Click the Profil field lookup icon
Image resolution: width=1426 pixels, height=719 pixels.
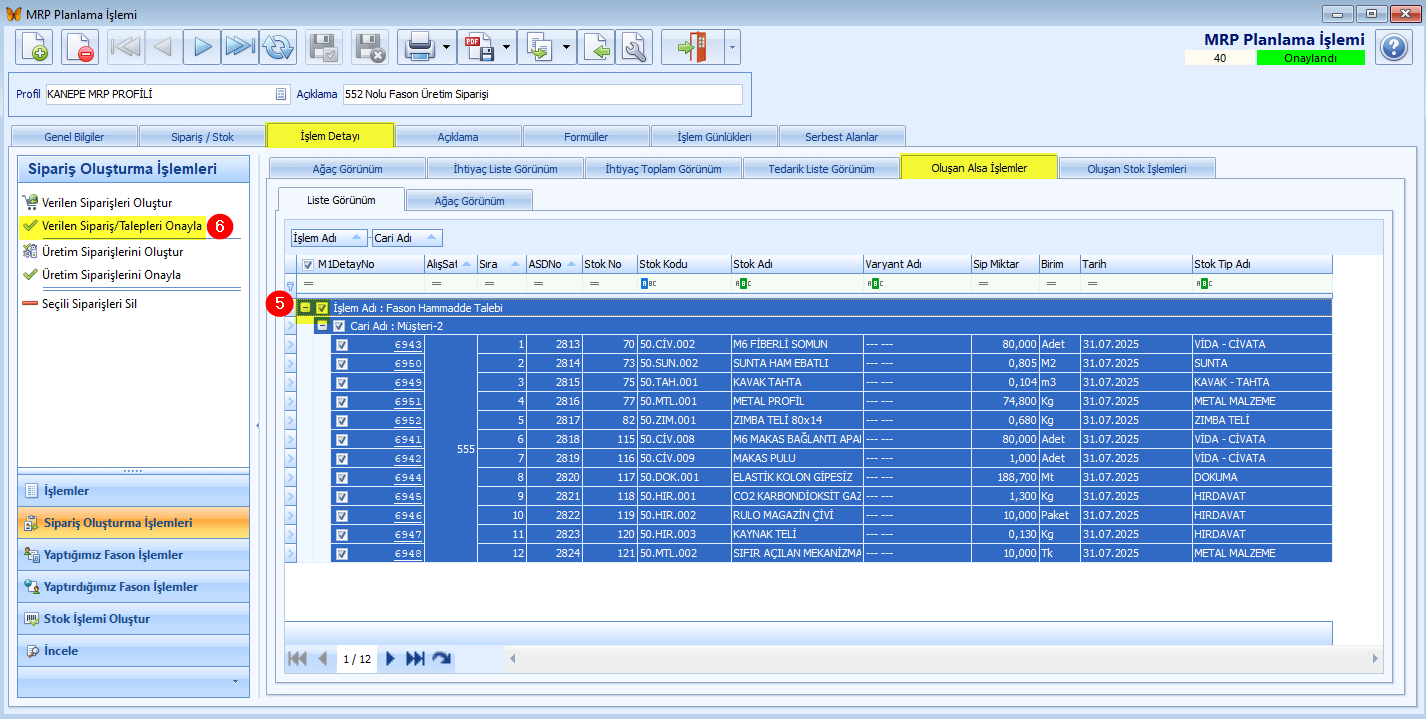tap(281, 94)
